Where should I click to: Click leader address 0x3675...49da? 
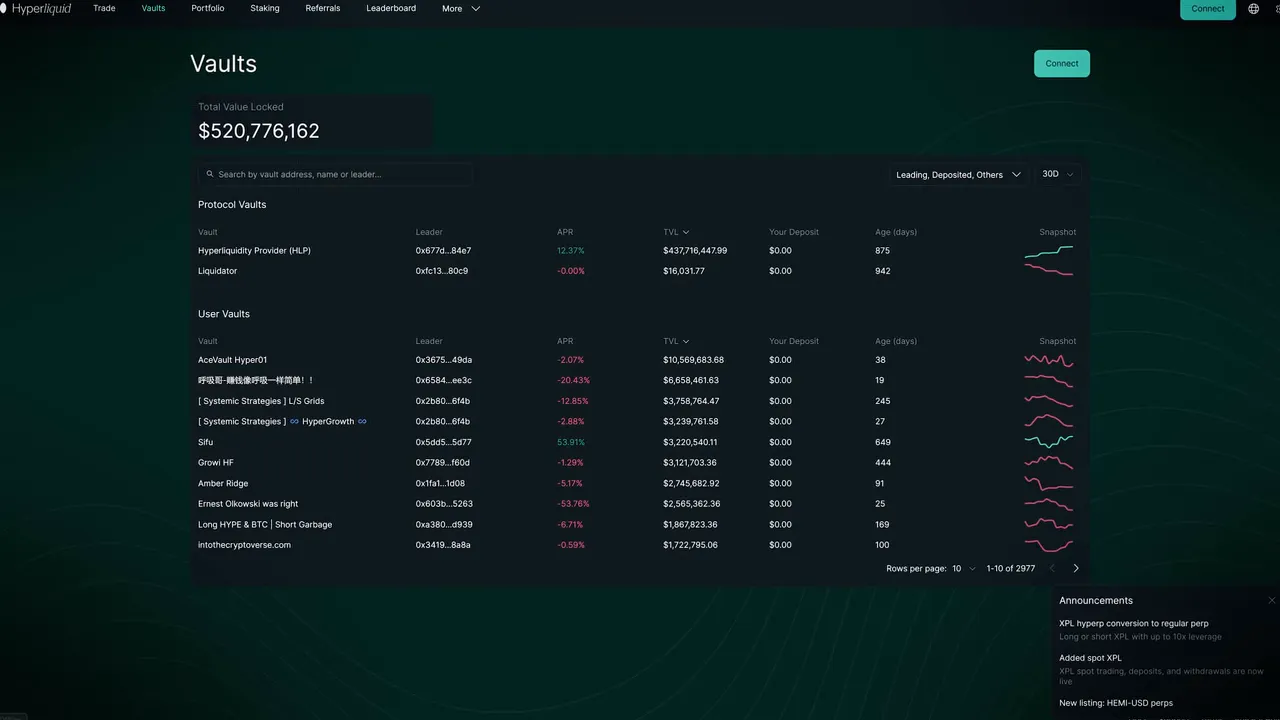tap(444, 360)
